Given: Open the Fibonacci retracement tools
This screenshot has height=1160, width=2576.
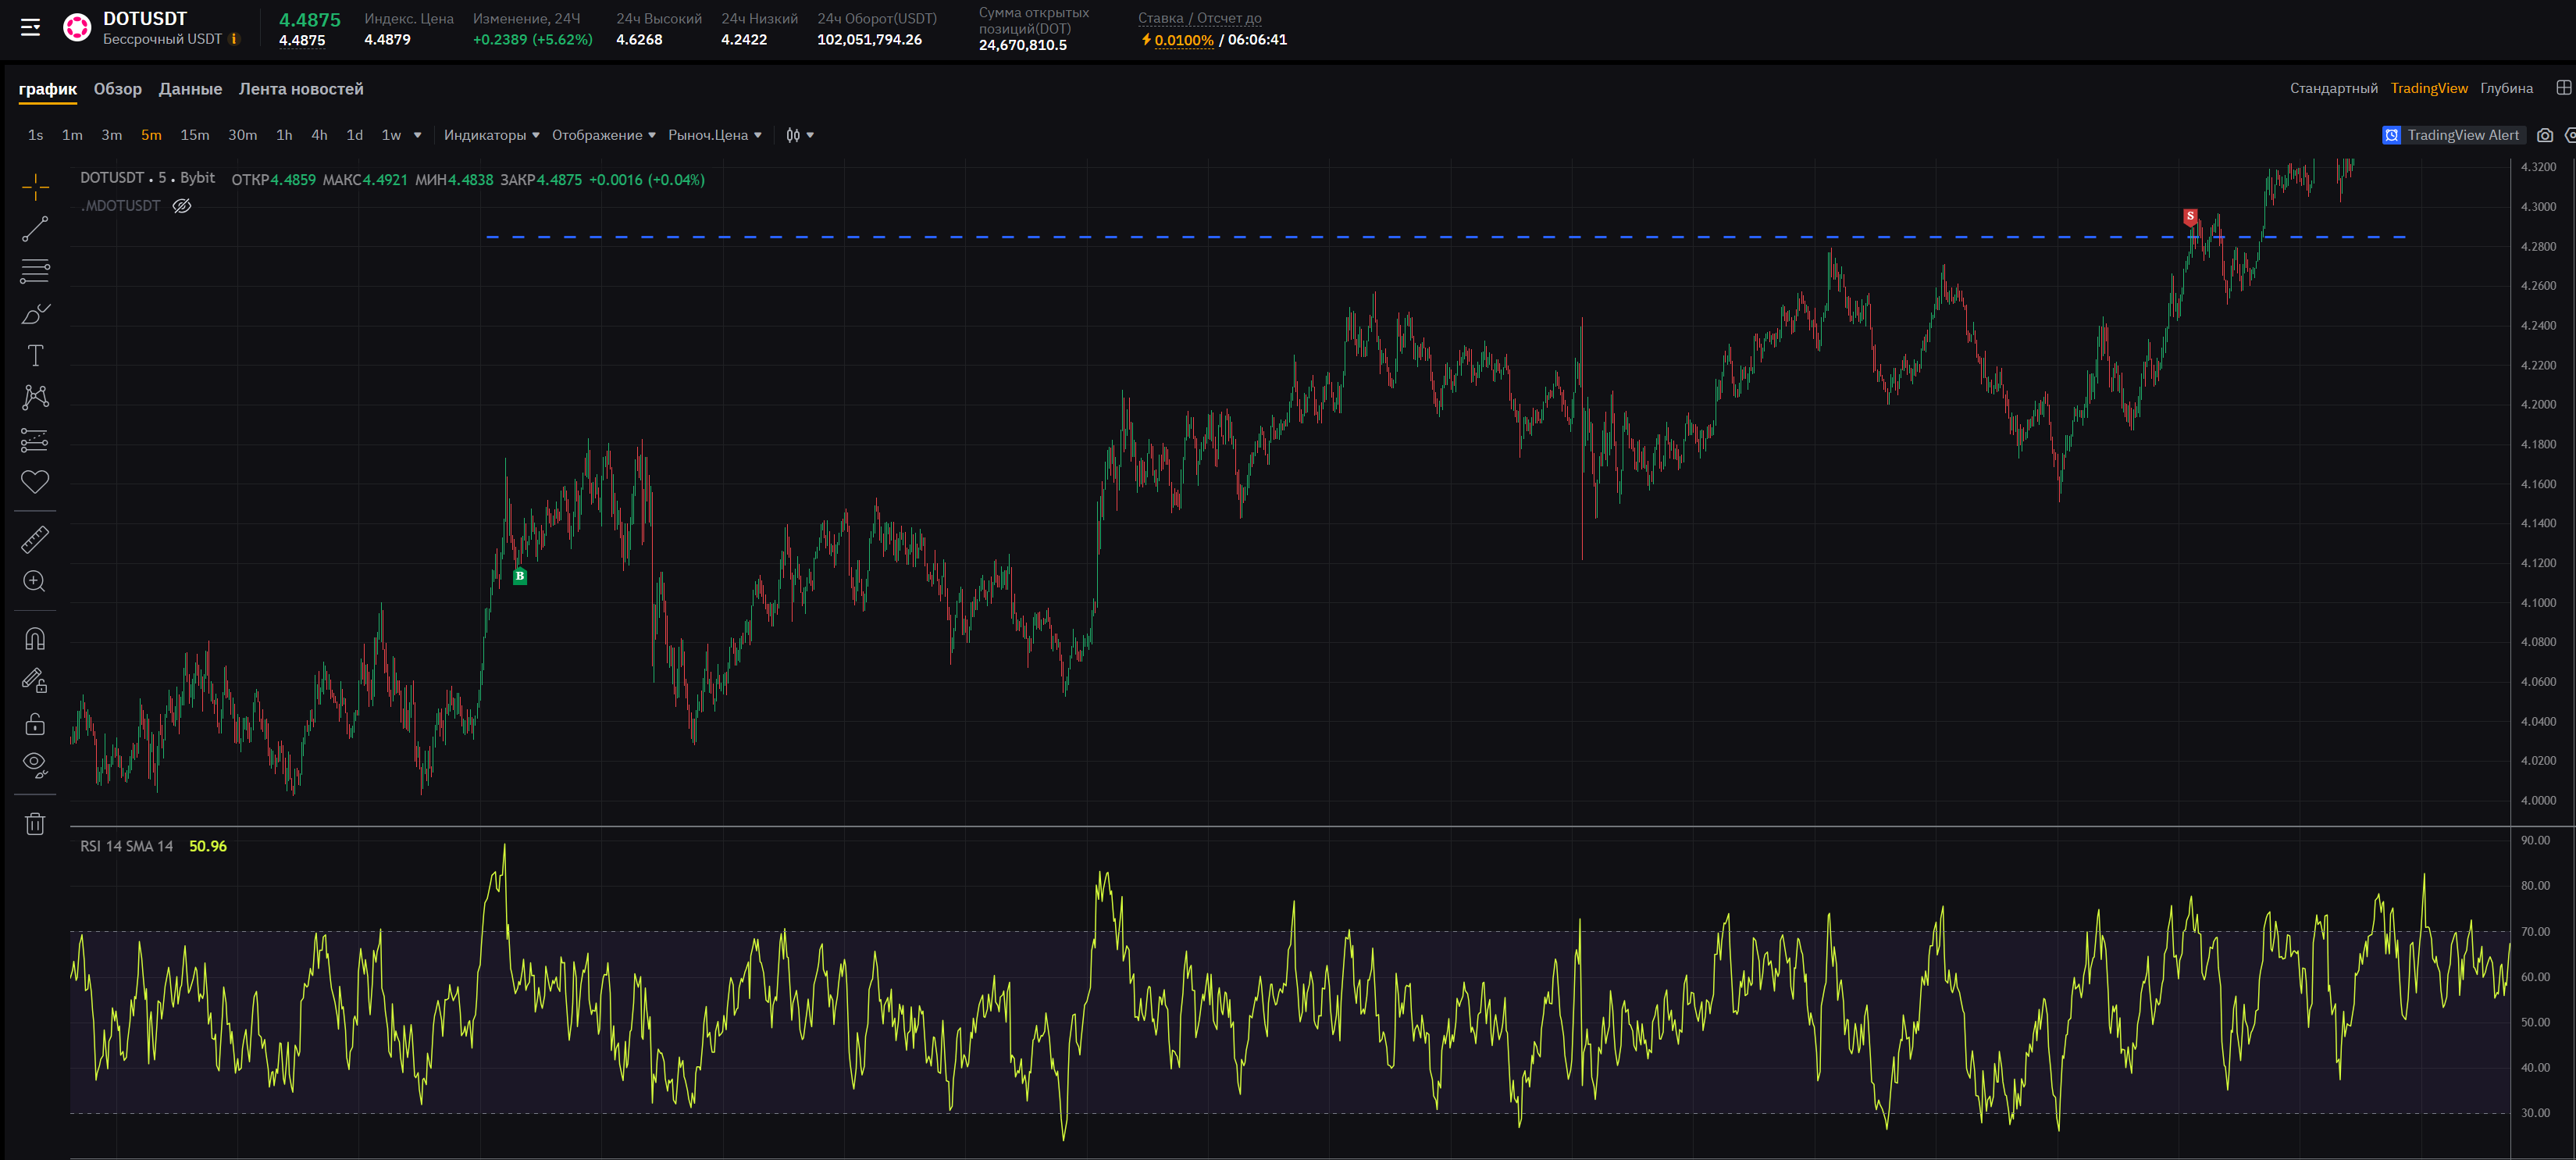Looking at the screenshot, I should tap(35, 271).
